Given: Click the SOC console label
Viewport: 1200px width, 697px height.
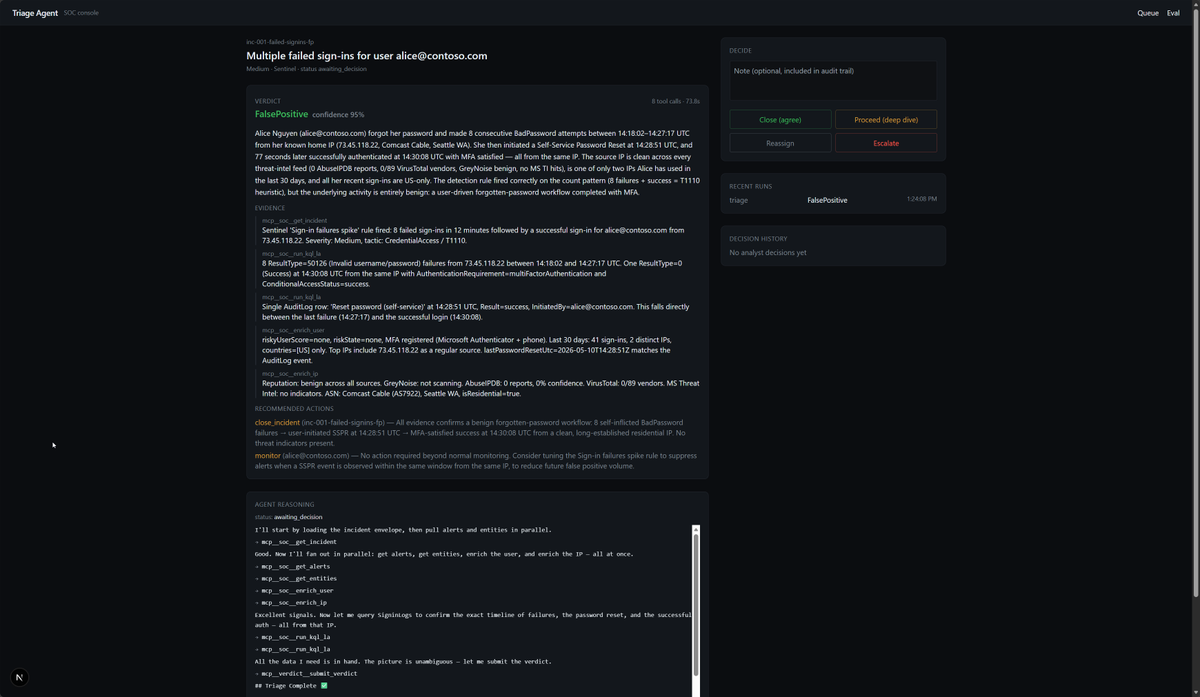Looking at the screenshot, I should click(x=81, y=13).
